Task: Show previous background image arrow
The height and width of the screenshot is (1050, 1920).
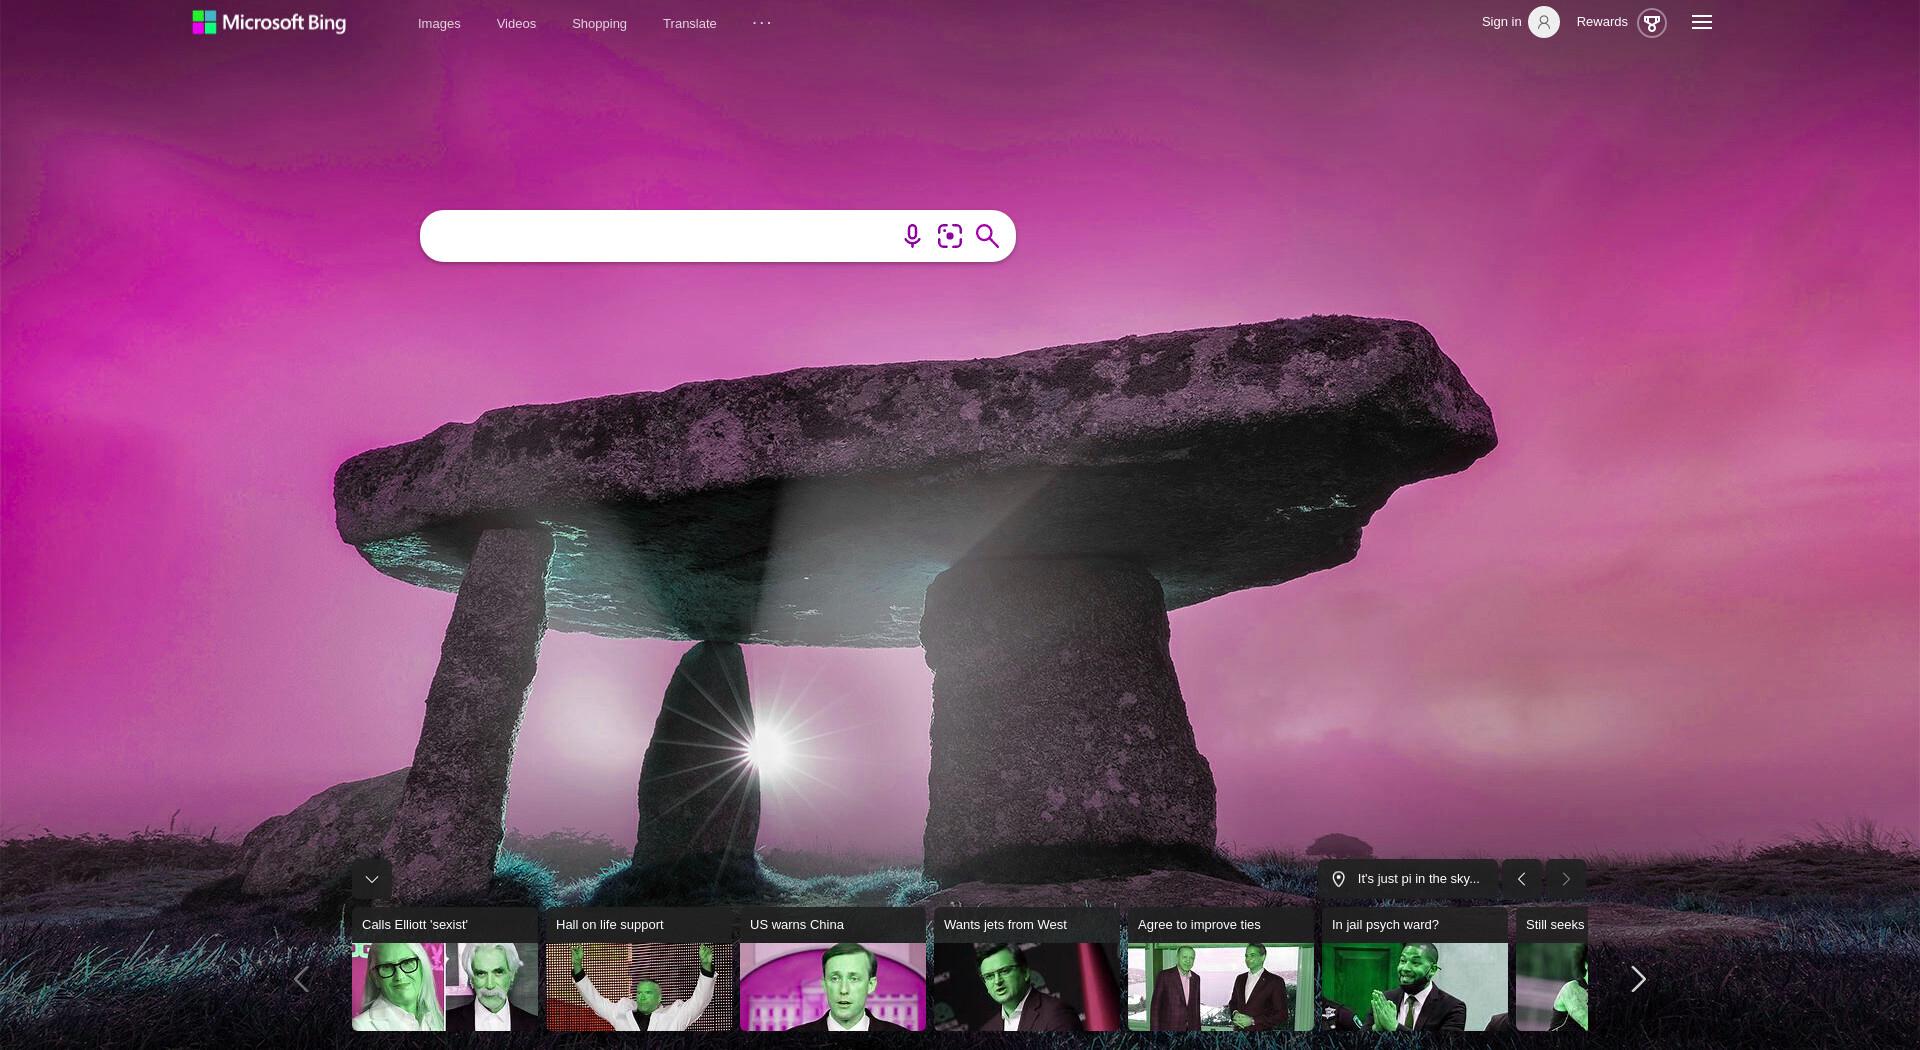Action: pyautogui.click(x=1522, y=879)
